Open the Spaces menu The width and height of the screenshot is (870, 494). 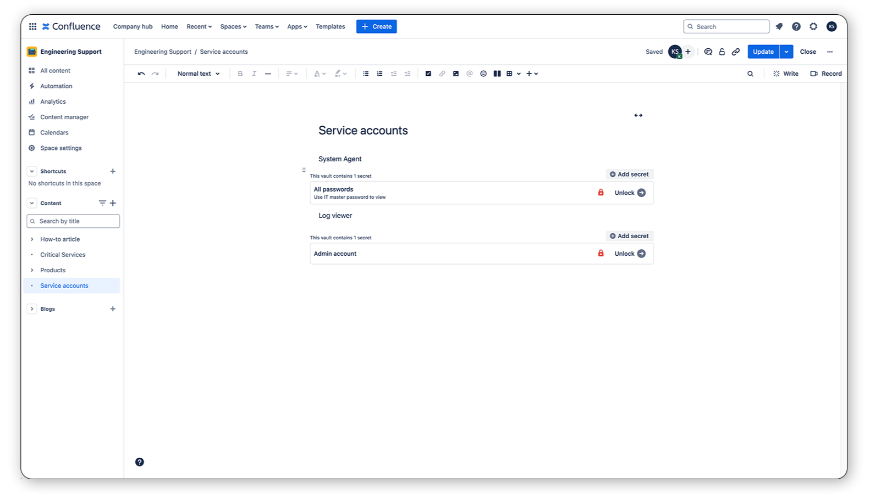pyautogui.click(x=233, y=27)
